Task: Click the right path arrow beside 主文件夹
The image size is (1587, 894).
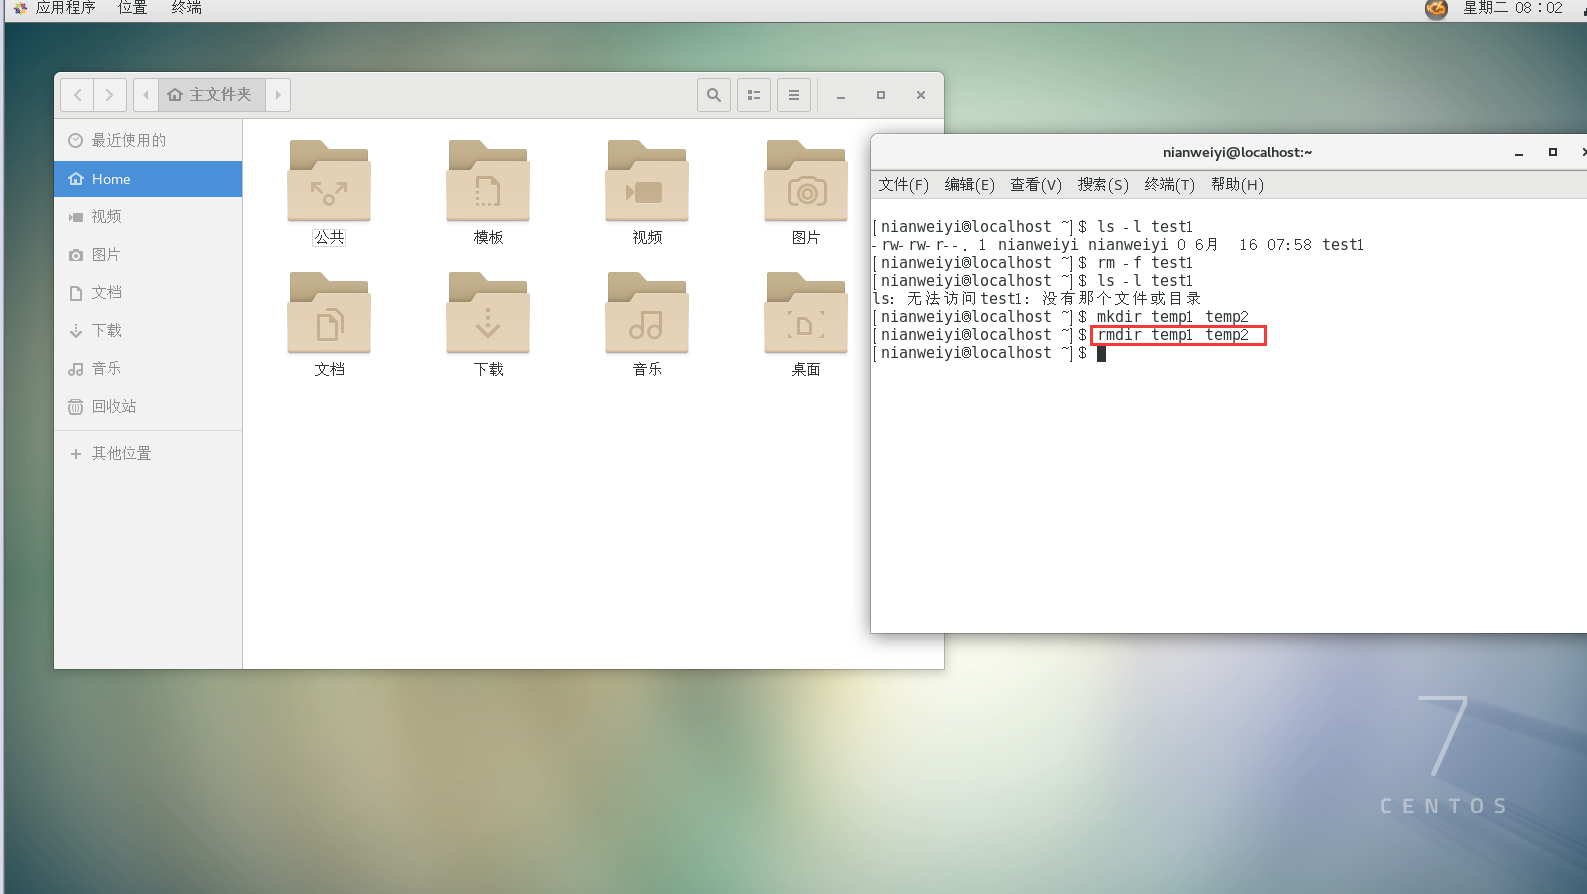Action: tap(278, 95)
